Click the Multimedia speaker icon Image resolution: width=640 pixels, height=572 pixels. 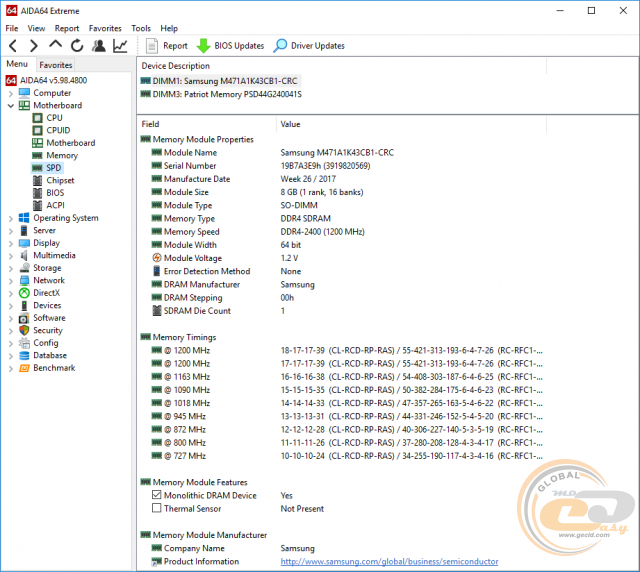pyautogui.click(x=24, y=256)
